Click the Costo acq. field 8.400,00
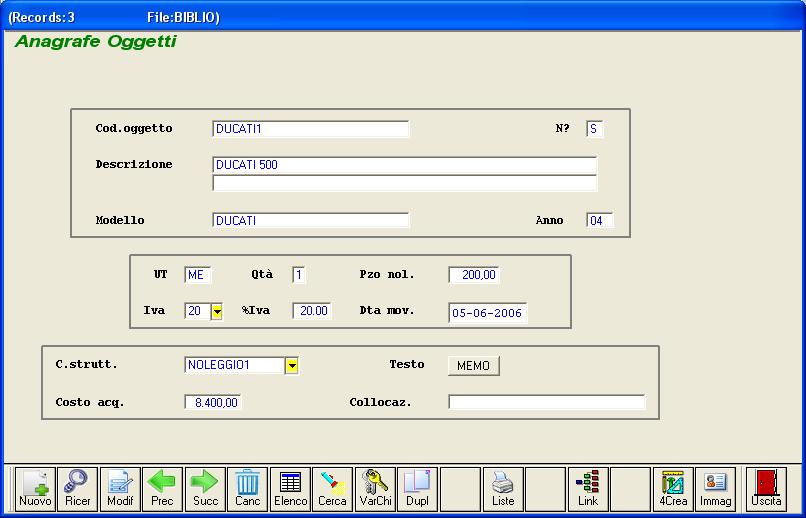The image size is (806, 518). point(213,402)
